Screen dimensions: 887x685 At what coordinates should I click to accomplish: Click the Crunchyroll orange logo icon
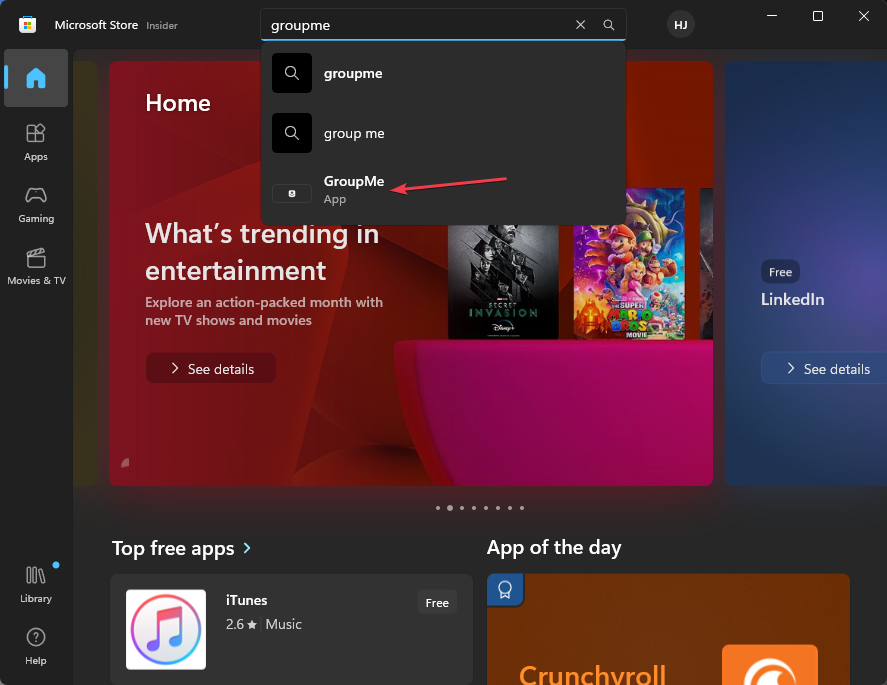click(x=770, y=665)
